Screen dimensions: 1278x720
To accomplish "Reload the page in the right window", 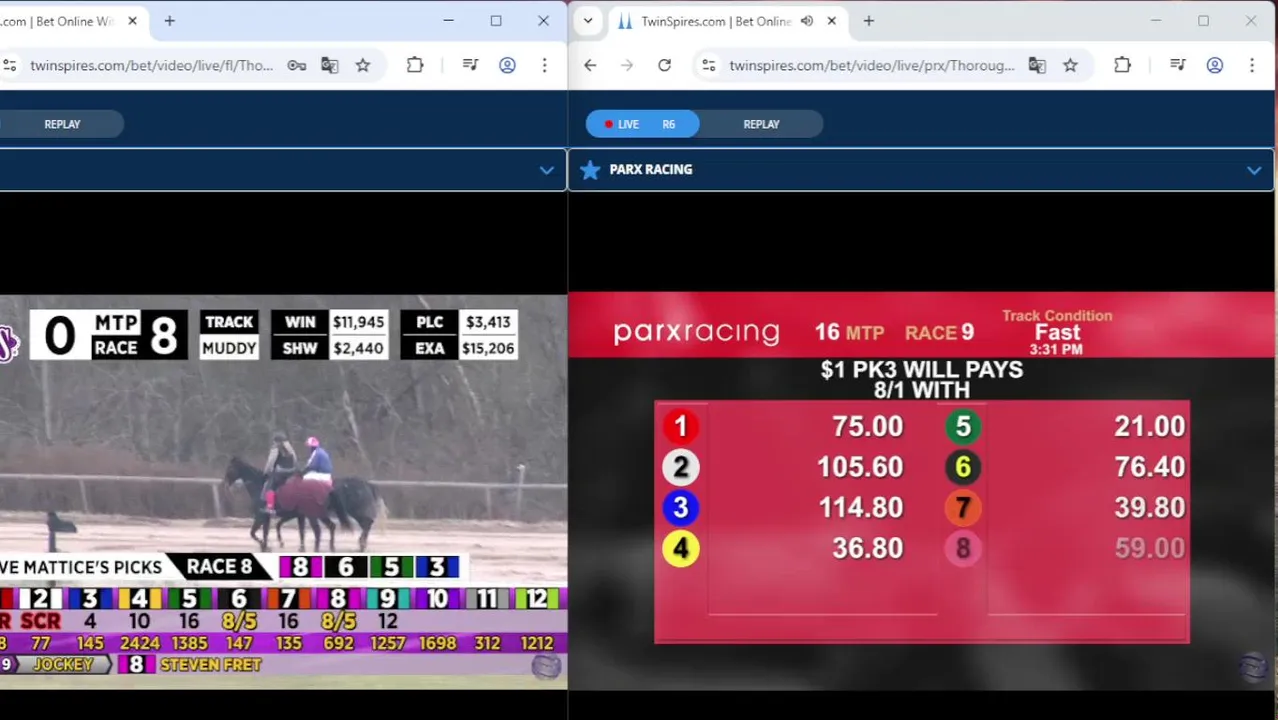I will (664, 65).
